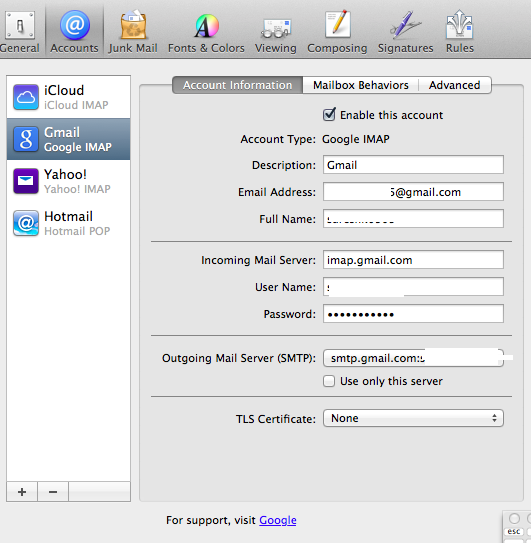
Task: Click the Yahoo! account envelope icon
Action: tap(26, 181)
